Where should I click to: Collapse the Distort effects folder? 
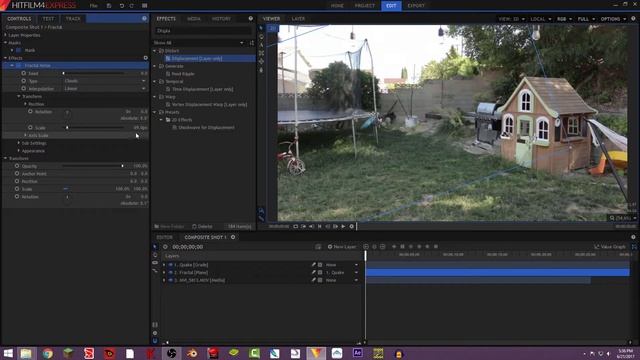[155, 51]
